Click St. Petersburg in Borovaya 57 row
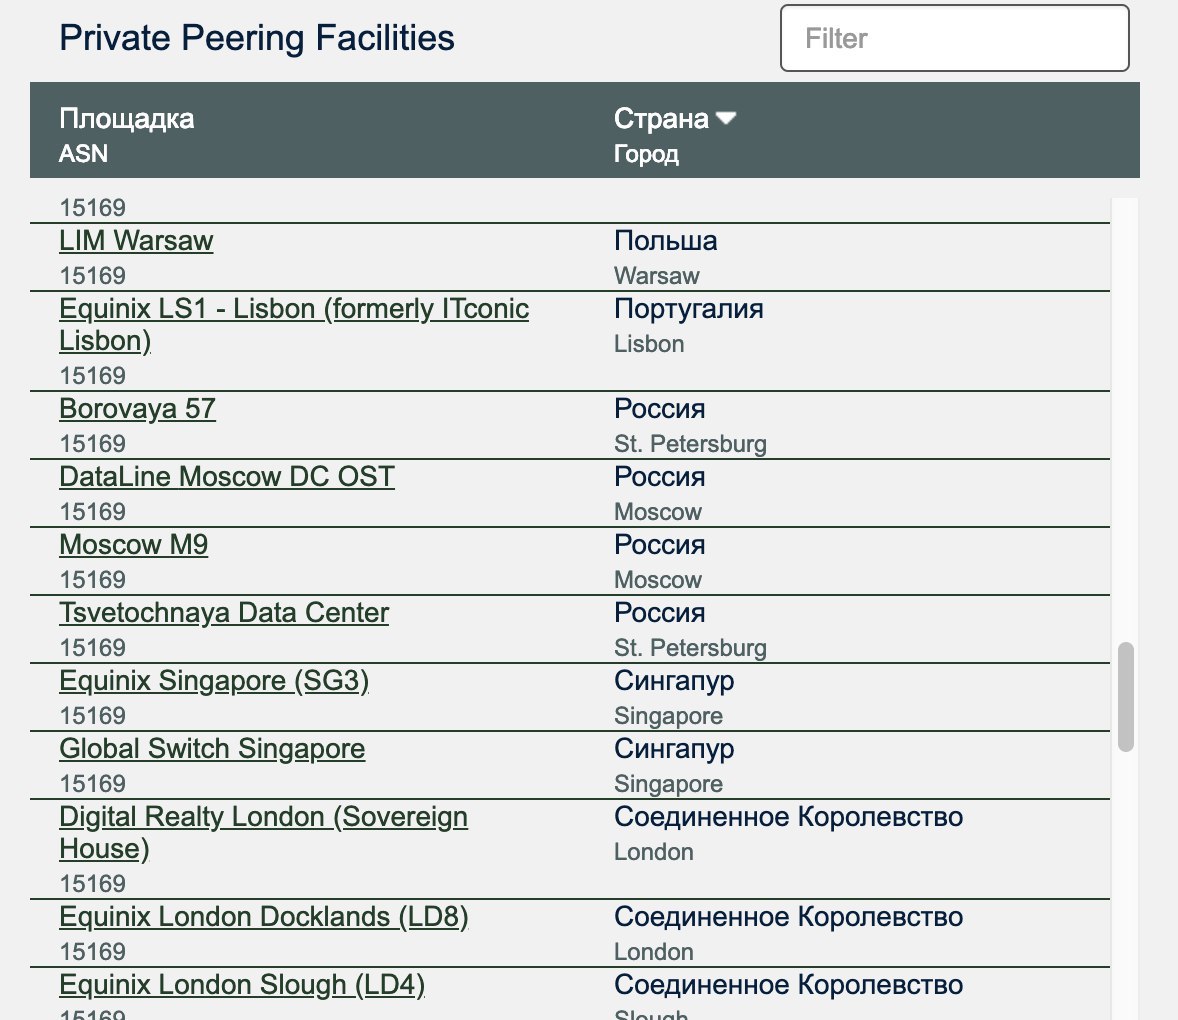The image size is (1178, 1020). click(x=690, y=444)
